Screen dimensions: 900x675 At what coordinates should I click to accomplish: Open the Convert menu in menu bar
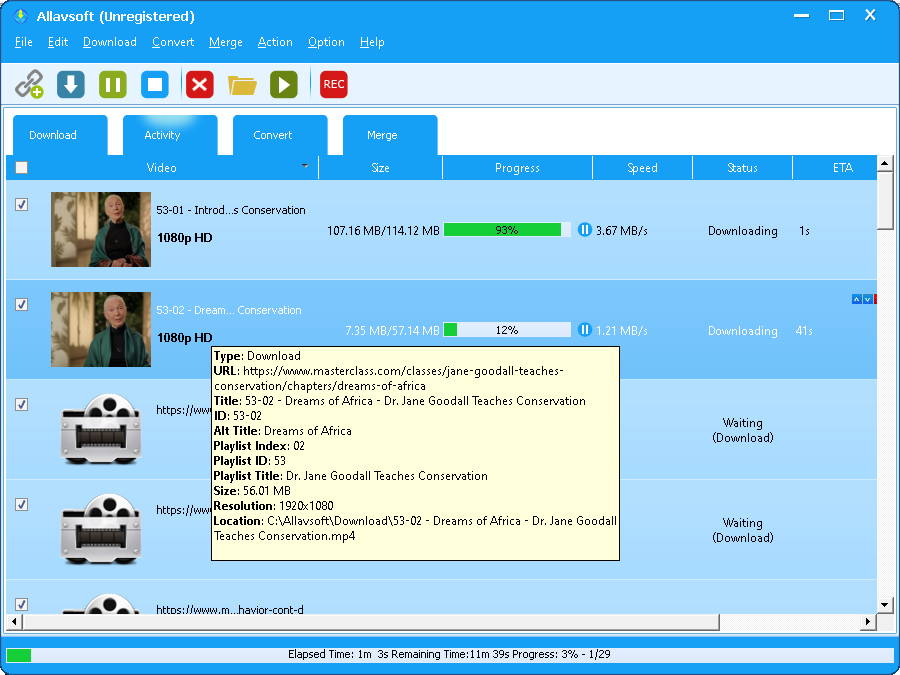click(173, 42)
